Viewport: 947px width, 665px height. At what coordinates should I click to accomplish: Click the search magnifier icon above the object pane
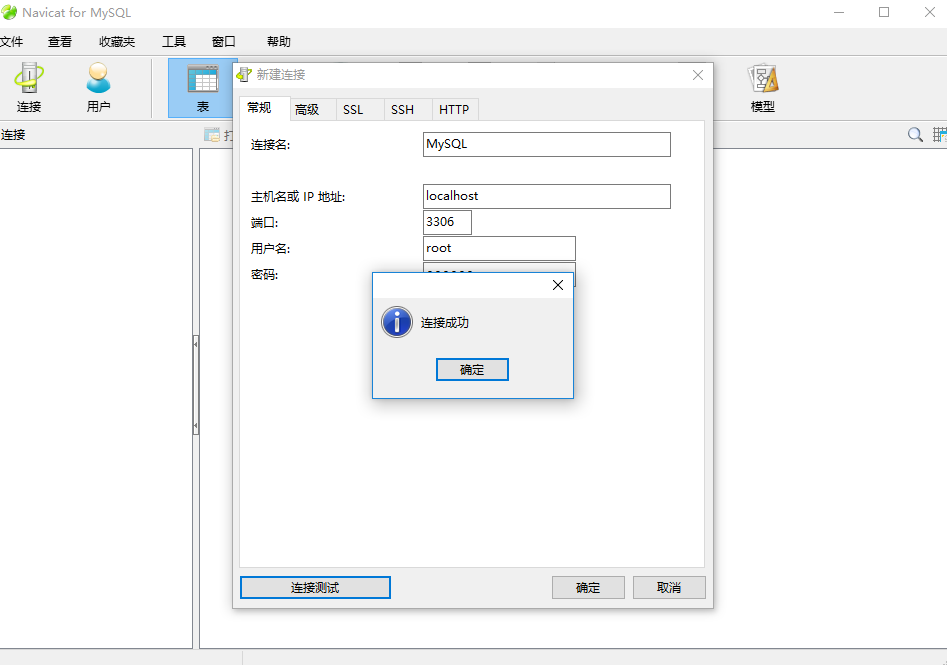point(913,134)
